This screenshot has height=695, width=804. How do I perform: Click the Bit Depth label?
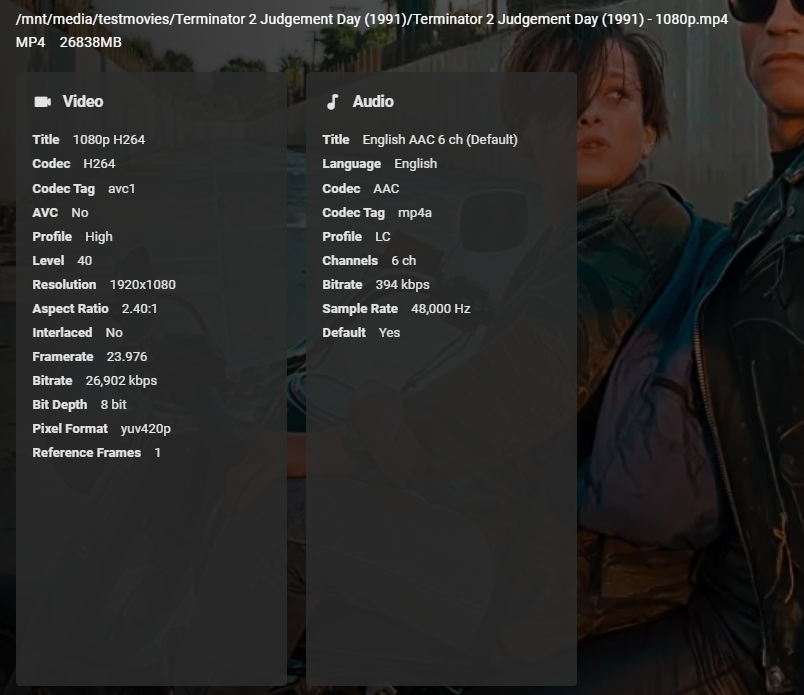[60, 405]
